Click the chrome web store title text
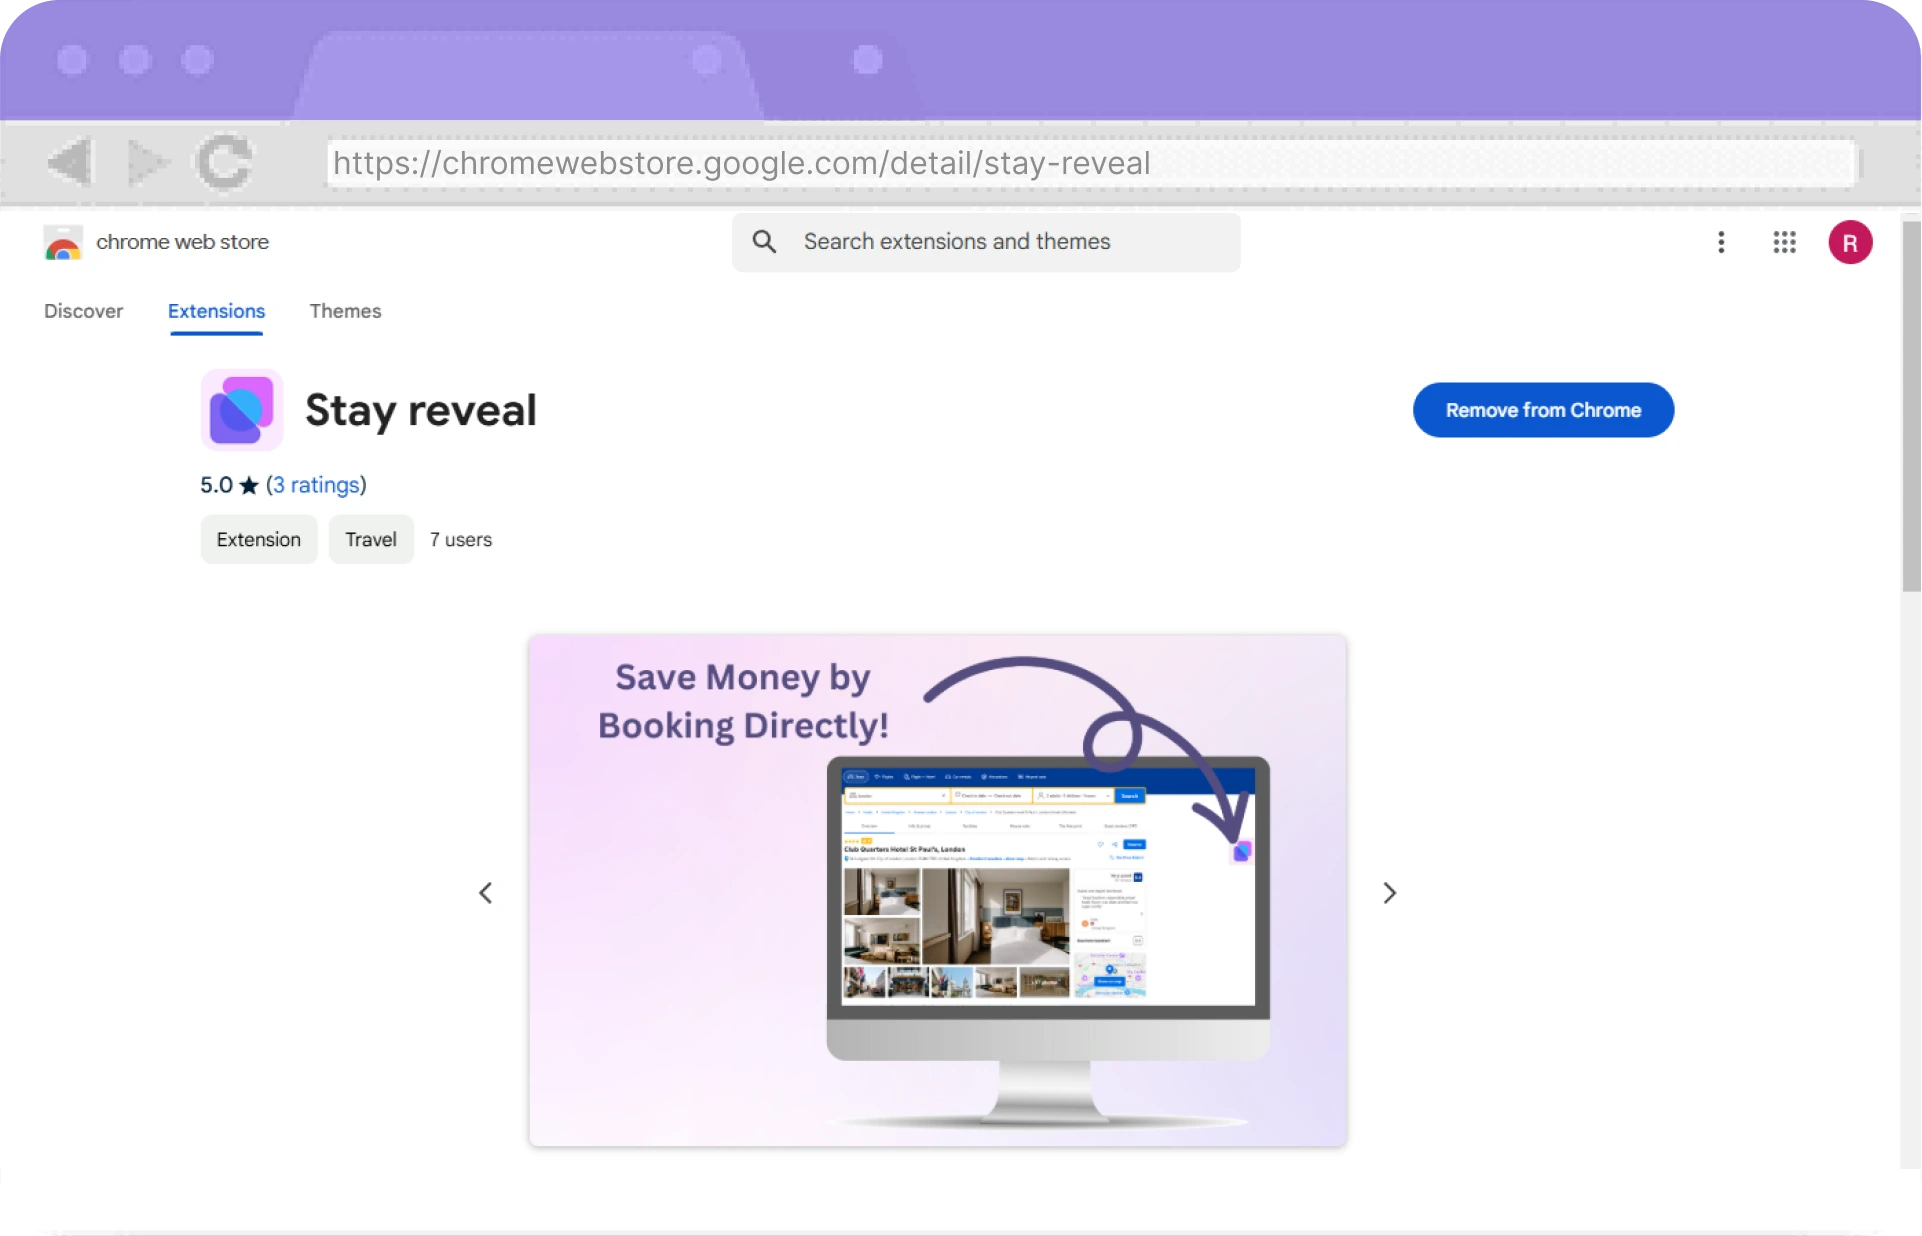The width and height of the screenshot is (1922, 1236). tap(183, 242)
